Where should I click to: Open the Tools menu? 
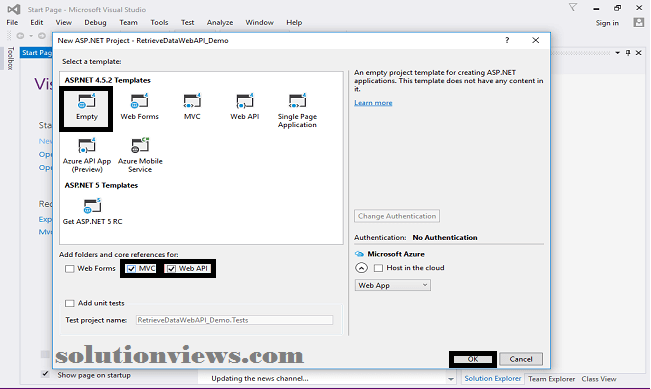[x=159, y=22]
